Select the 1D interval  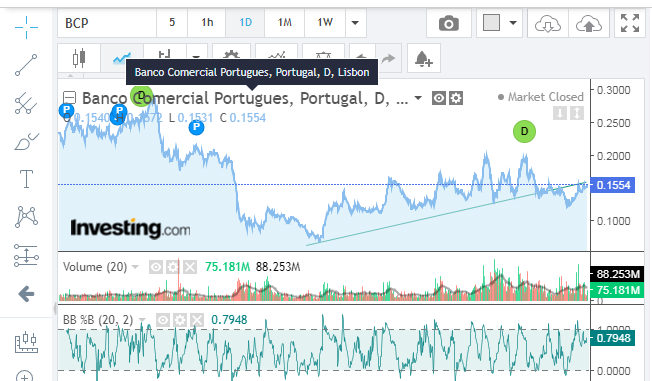click(245, 23)
